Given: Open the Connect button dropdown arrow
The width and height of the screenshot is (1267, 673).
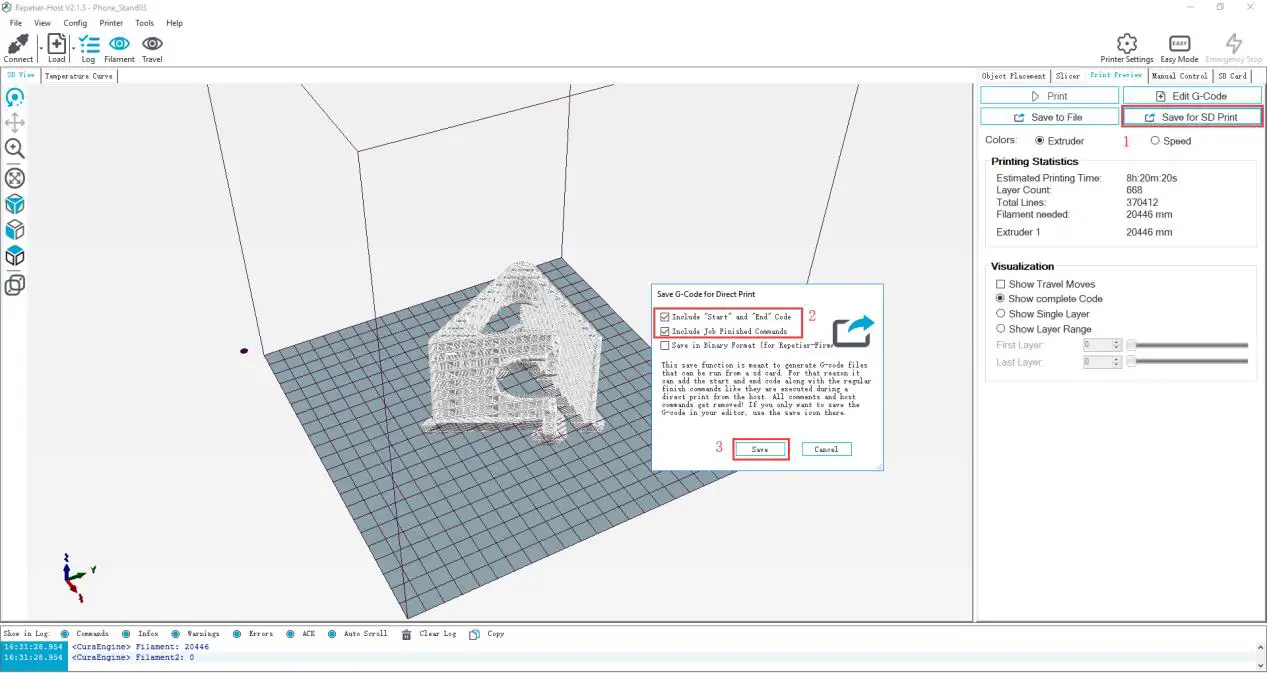Looking at the screenshot, I should (x=40, y=47).
